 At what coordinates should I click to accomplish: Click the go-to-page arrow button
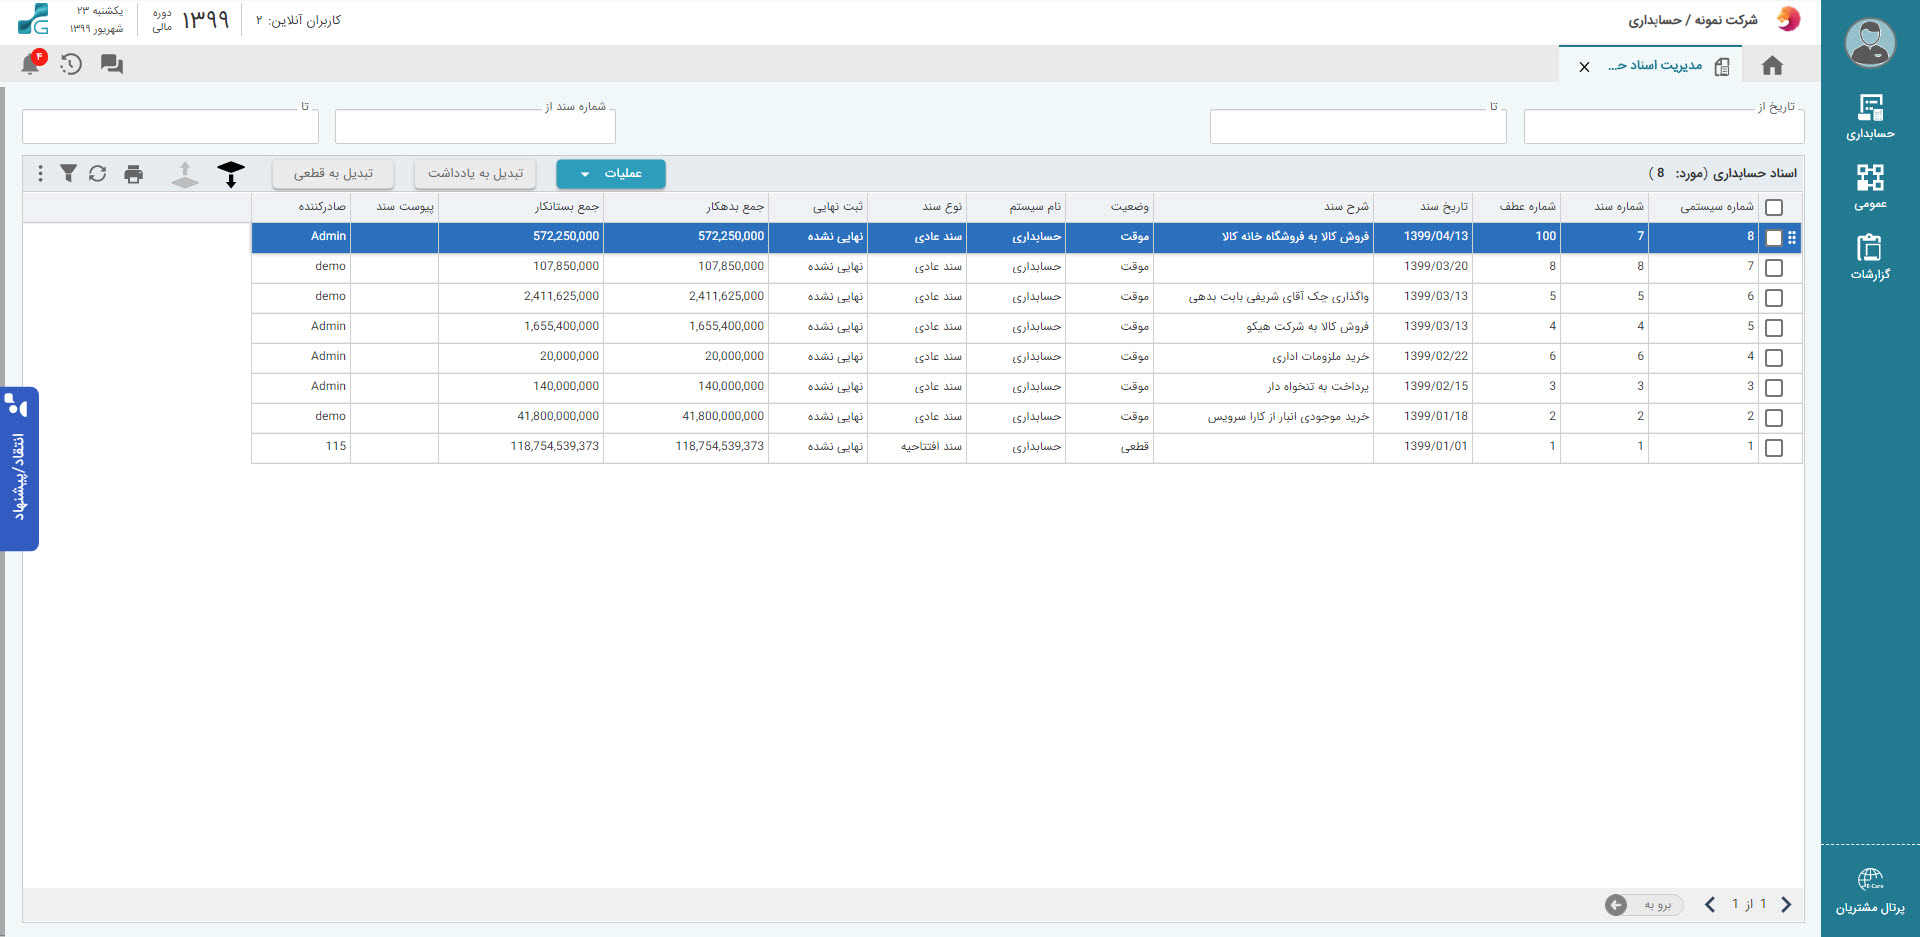tap(1616, 905)
